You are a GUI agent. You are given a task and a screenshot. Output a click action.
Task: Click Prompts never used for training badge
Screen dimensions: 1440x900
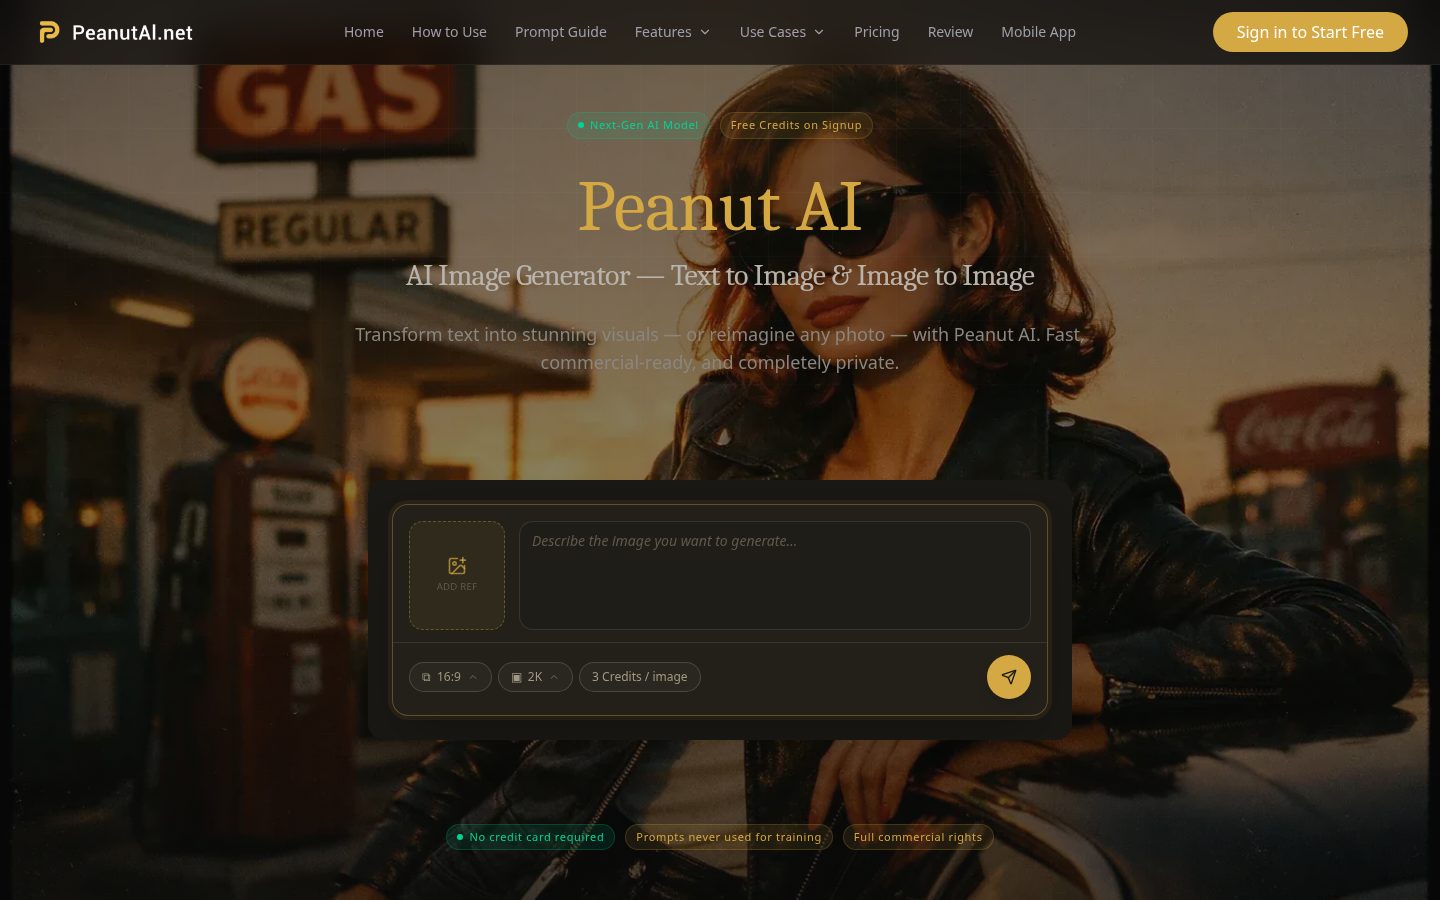point(729,837)
